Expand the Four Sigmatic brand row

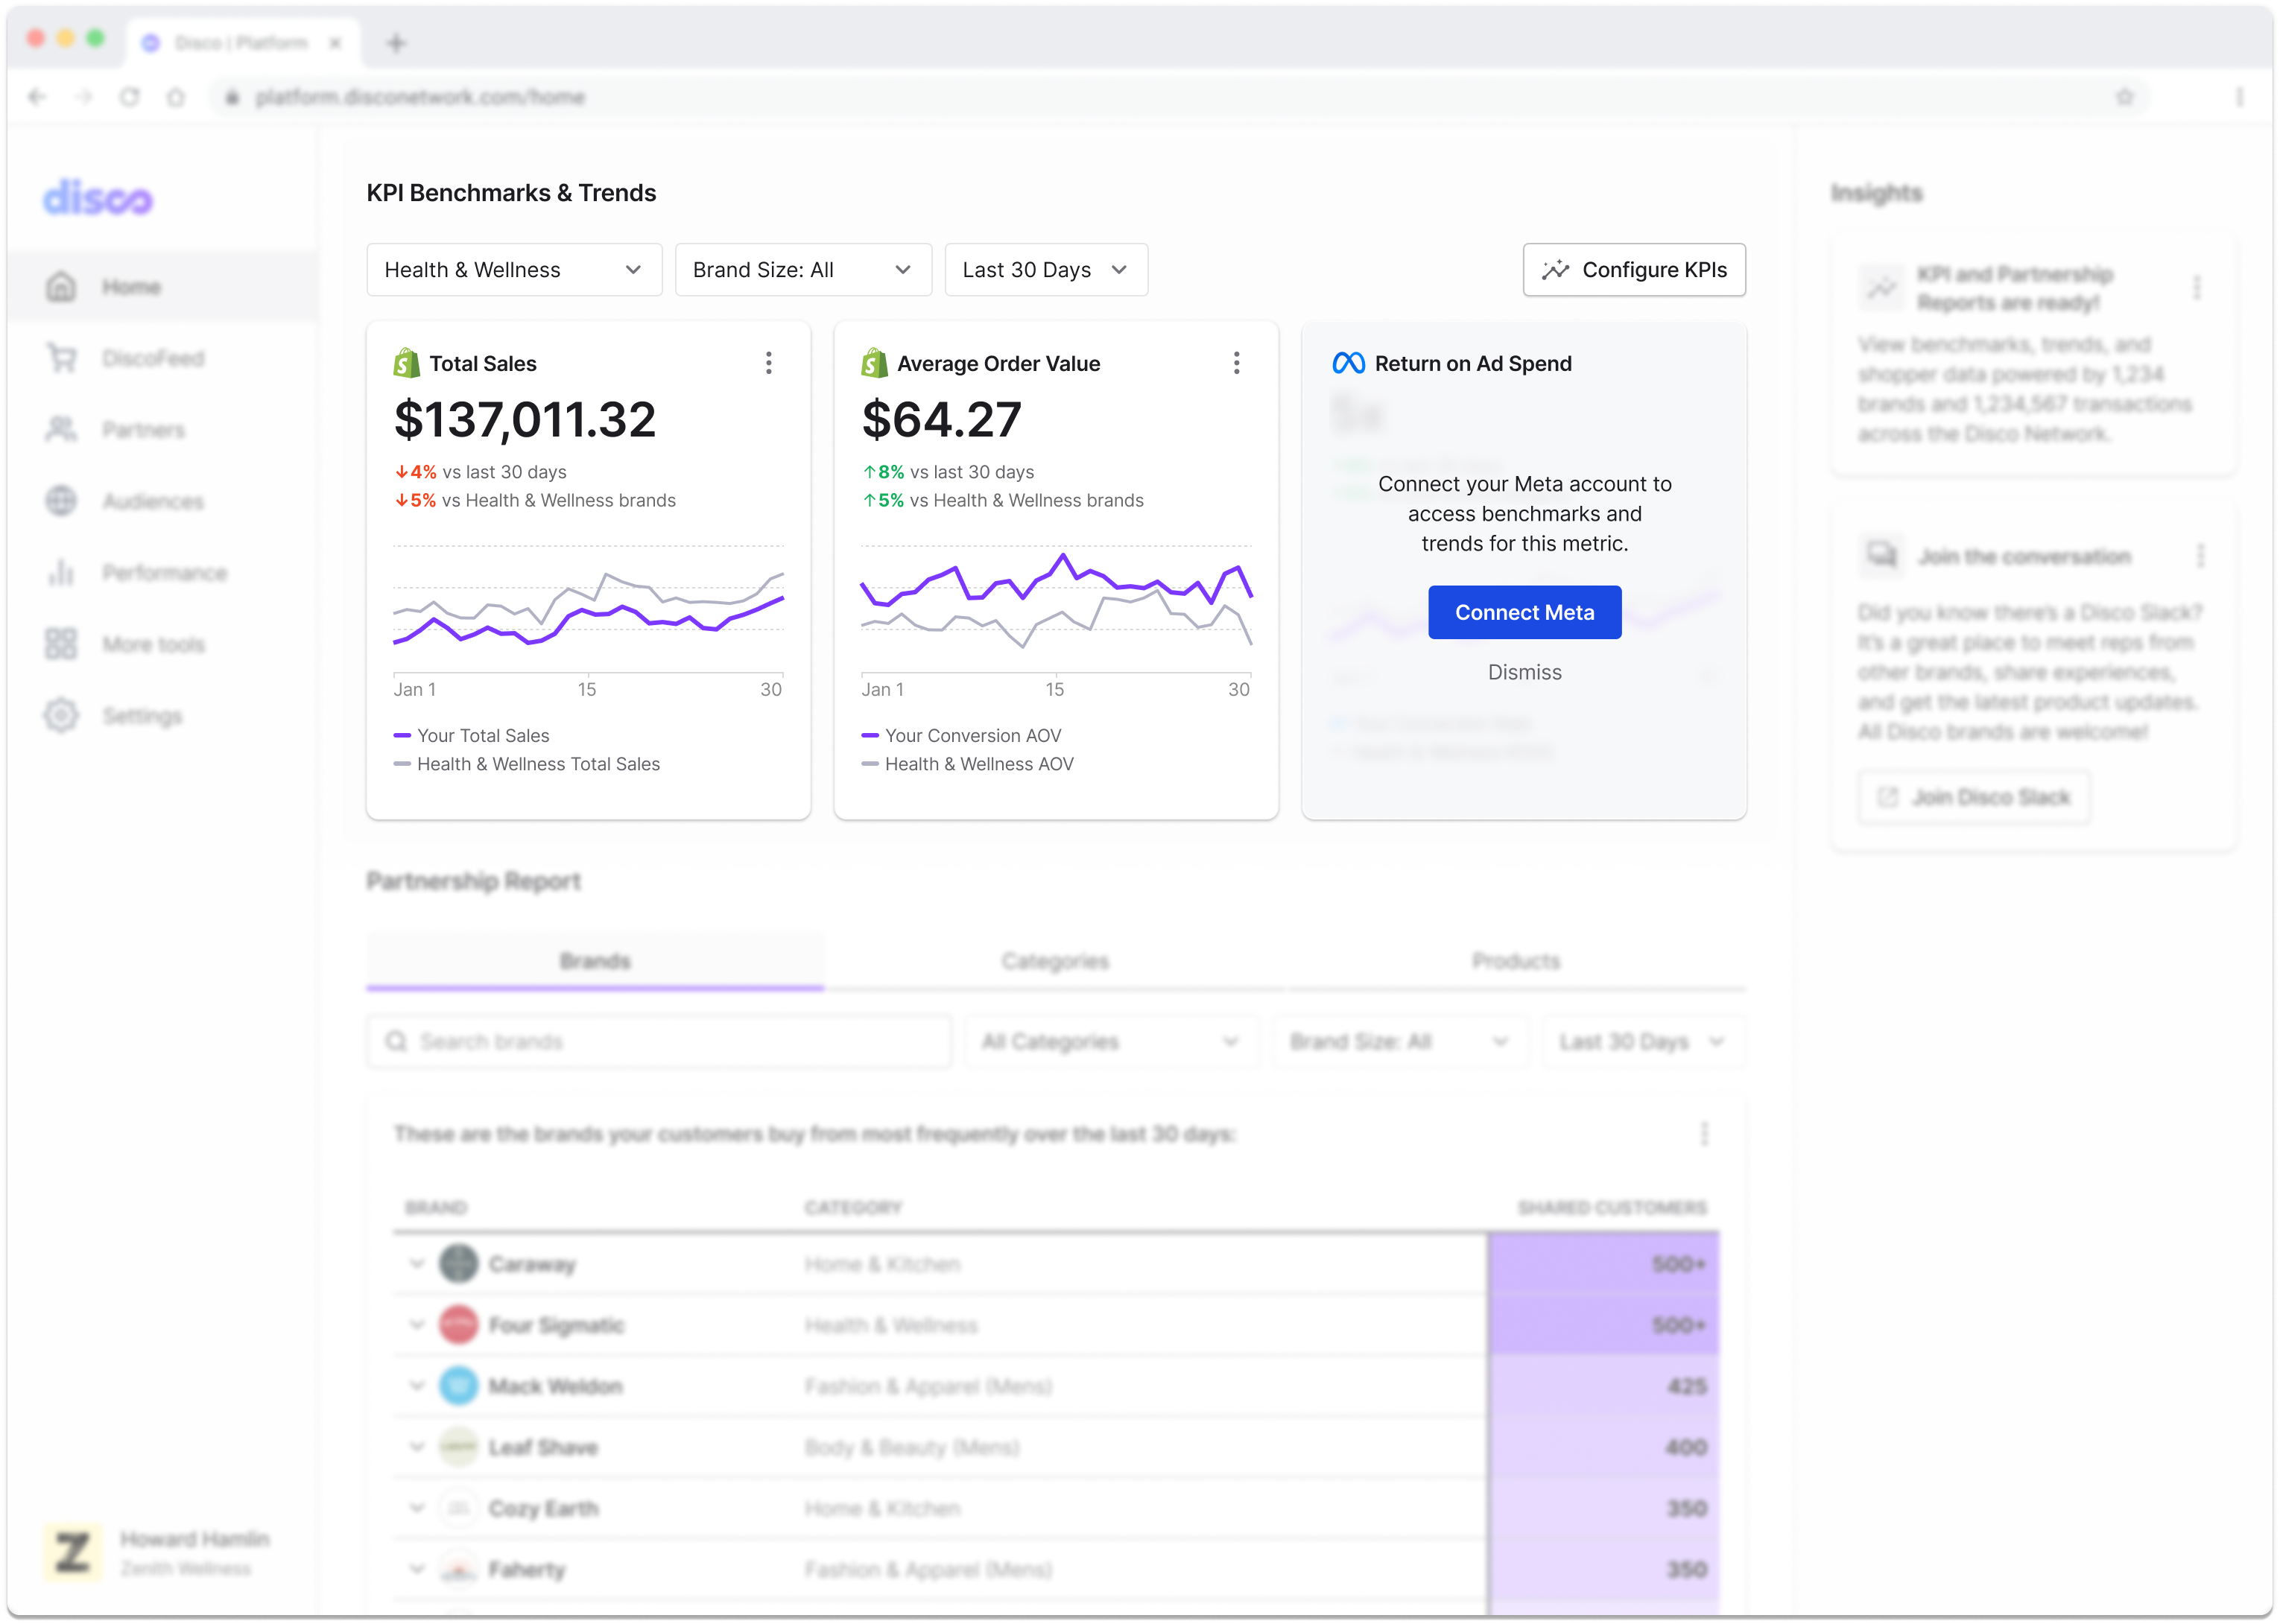417,1325
